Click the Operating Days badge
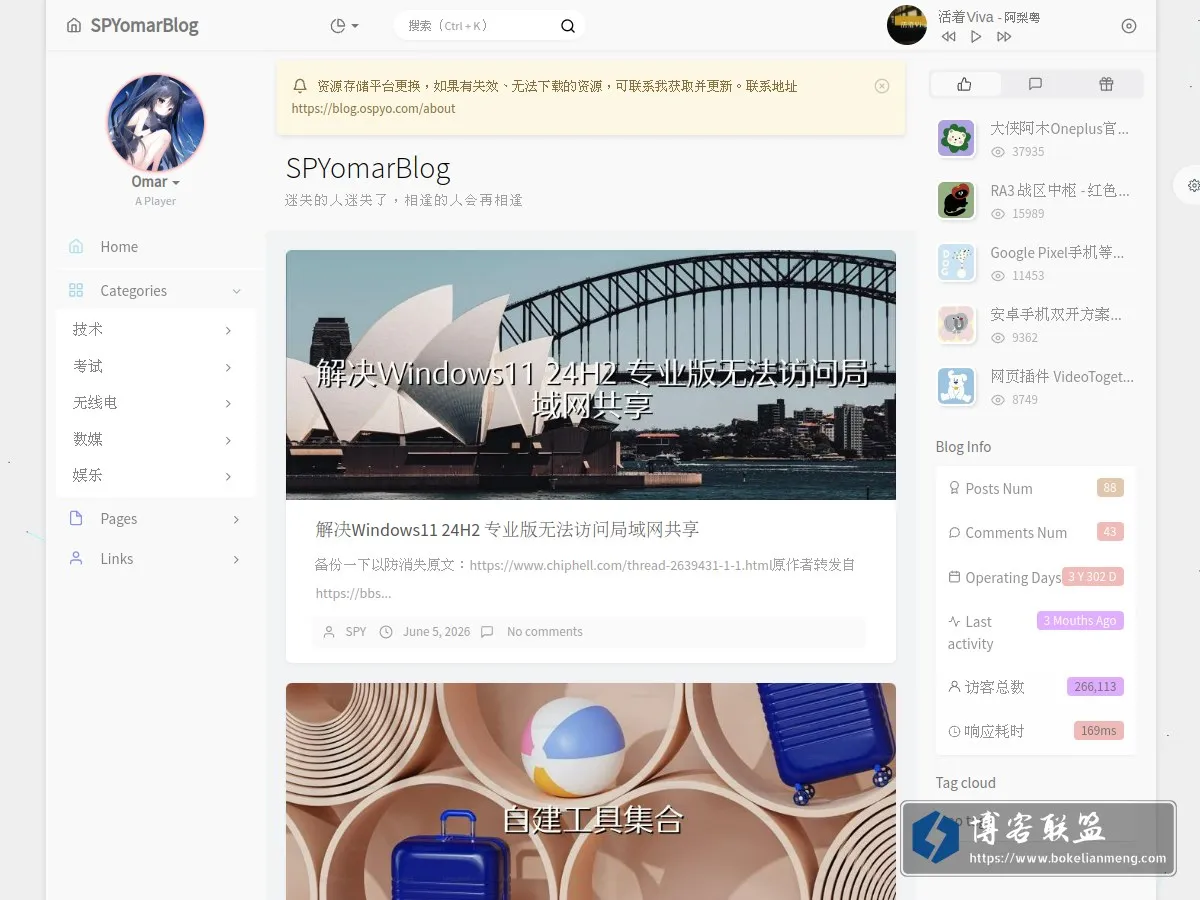Image resolution: width=1200 pixels, height=900 pixels. [1092, 576]
